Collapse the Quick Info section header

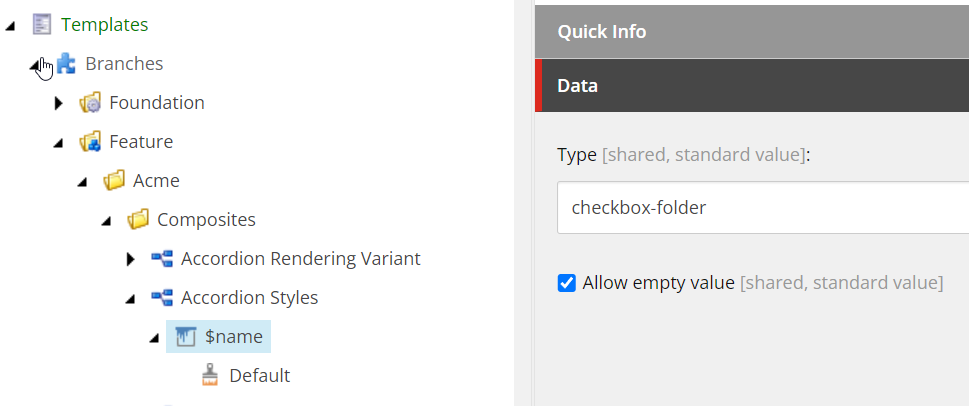750,32
